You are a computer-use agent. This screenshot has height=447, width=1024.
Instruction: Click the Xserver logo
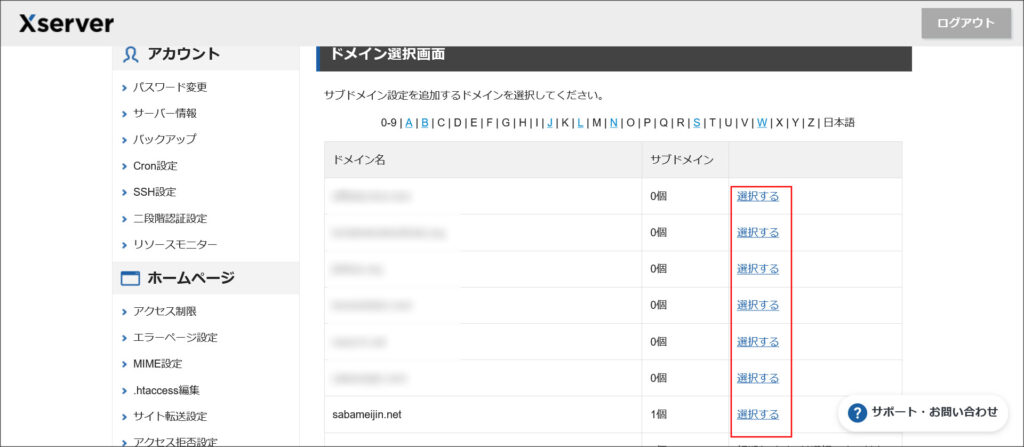pos(66,23)
